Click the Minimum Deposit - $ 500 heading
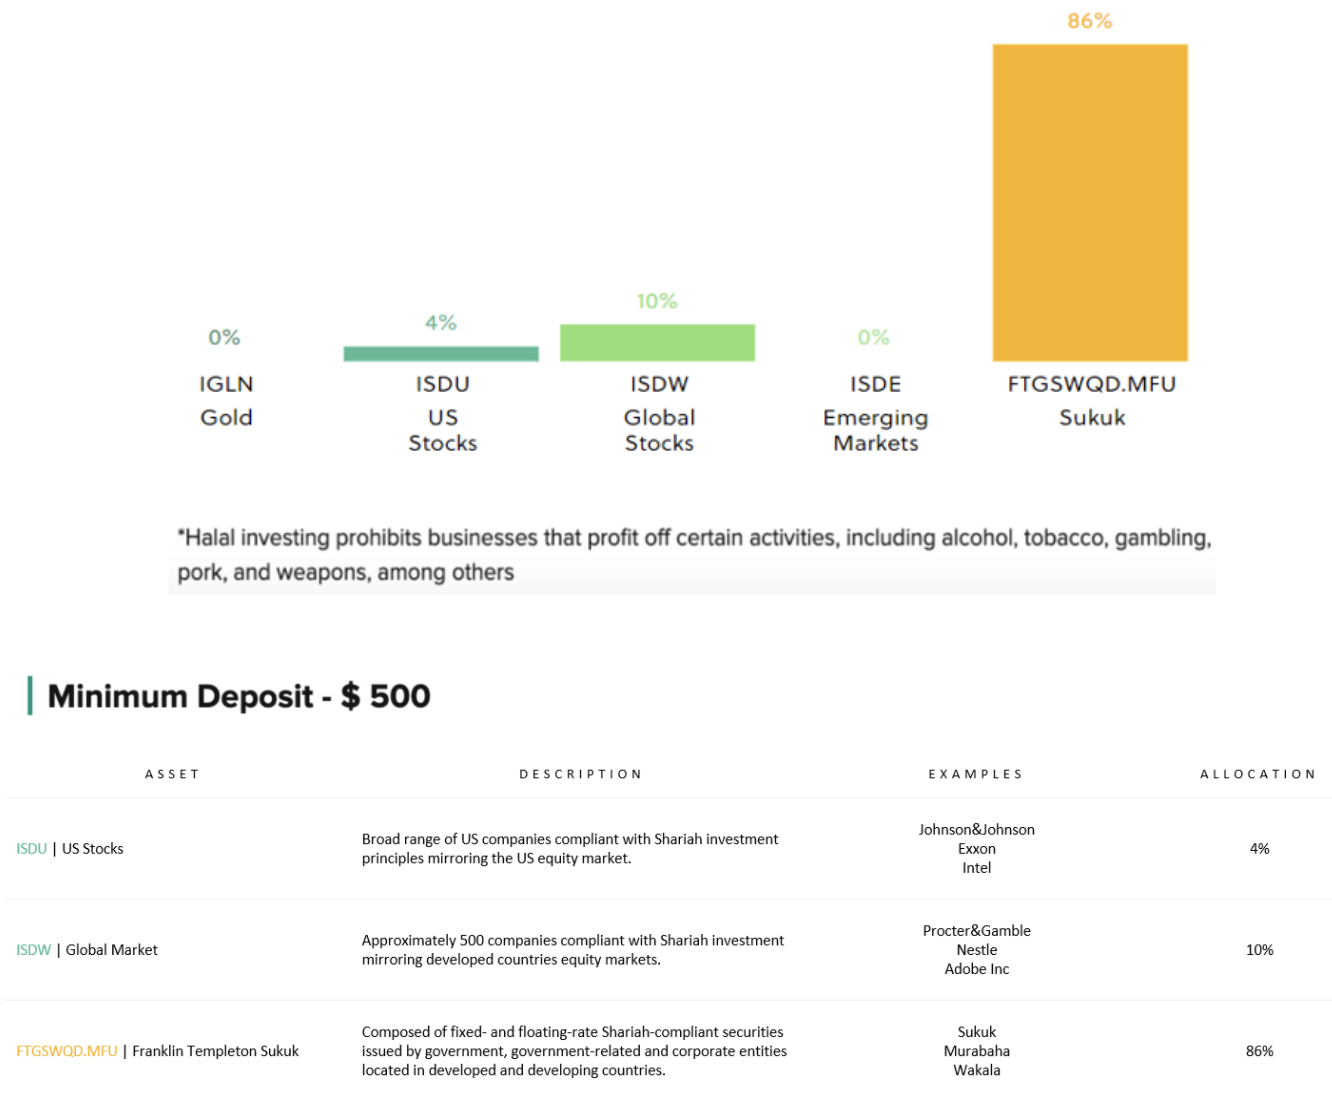Screen dimensions: 1332x1100 pyautogui.click(x=239, y=696)
